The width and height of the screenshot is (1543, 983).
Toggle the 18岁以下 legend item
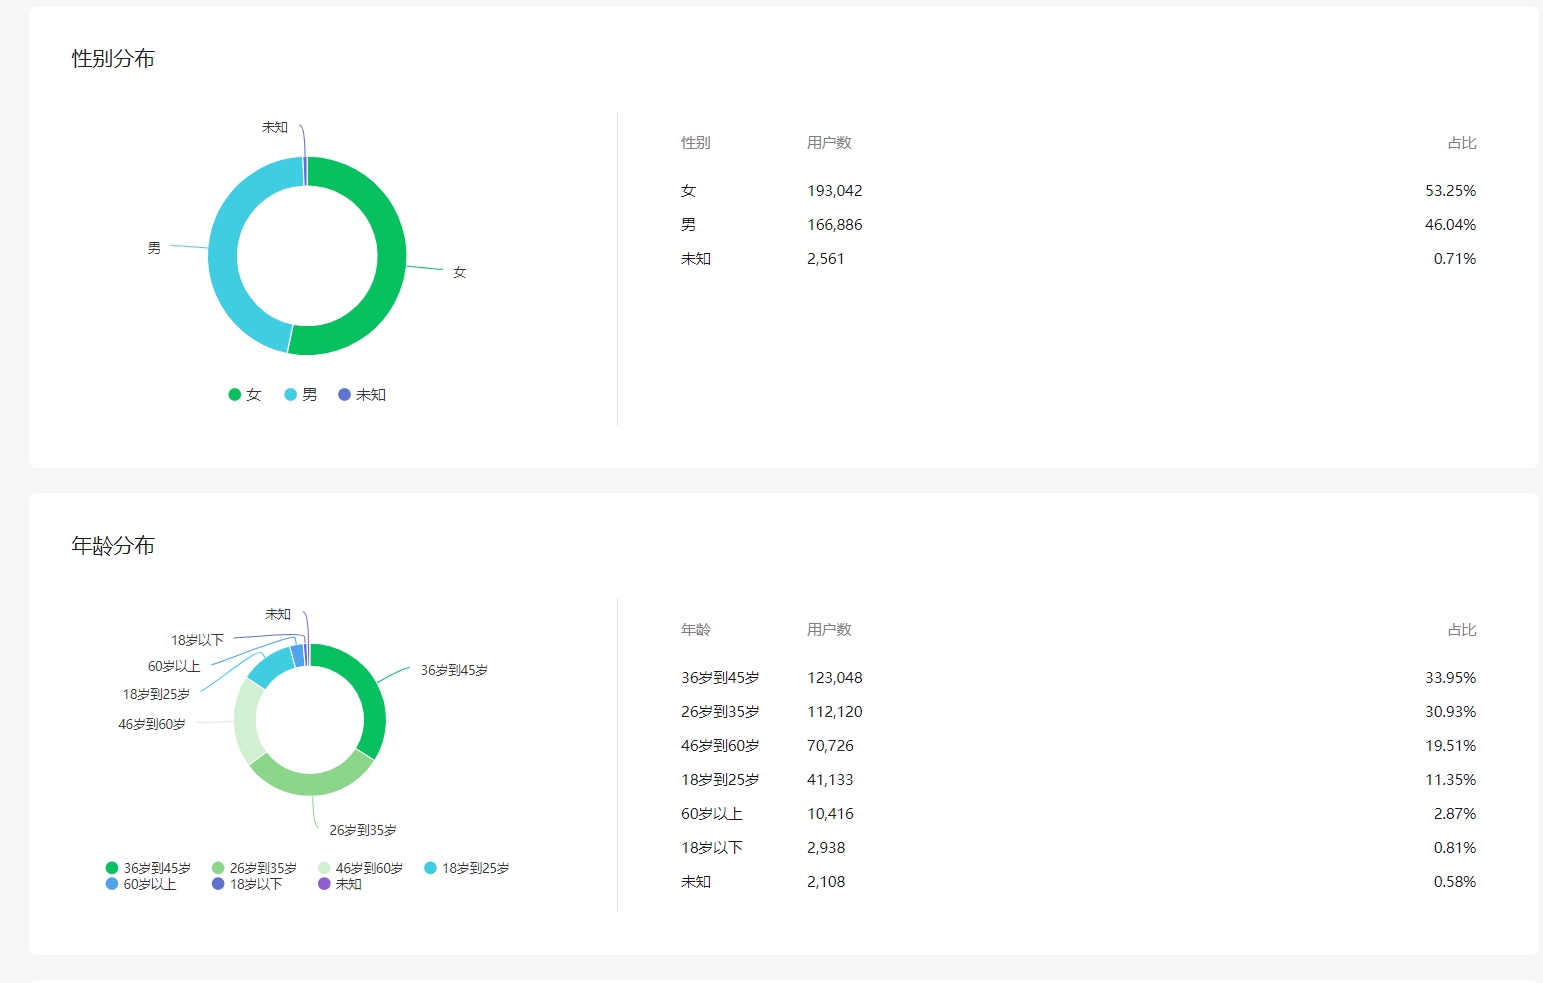[247, 884]
